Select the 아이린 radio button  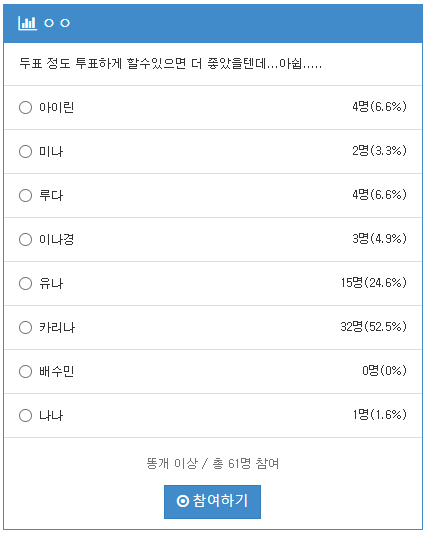tap(25, 107)
